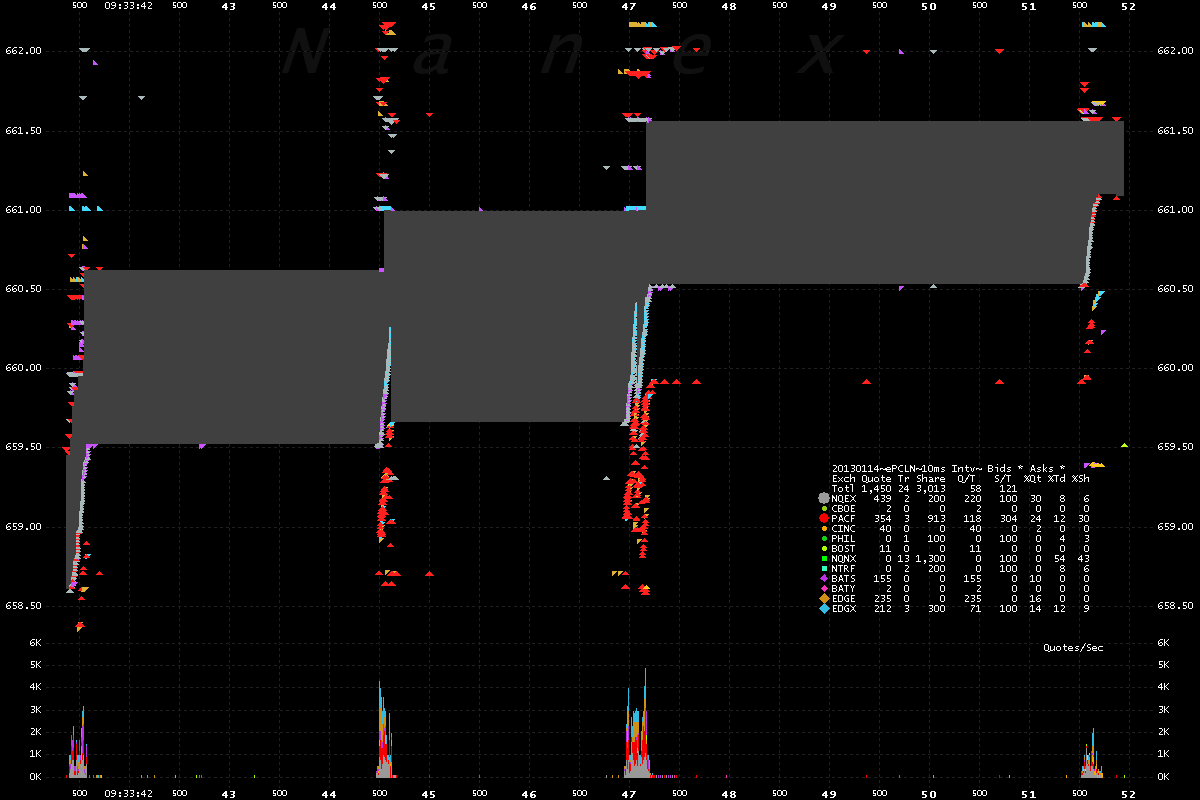
Task: Select the 'EDGE' exchange name
Action: [x=844, y=598]
